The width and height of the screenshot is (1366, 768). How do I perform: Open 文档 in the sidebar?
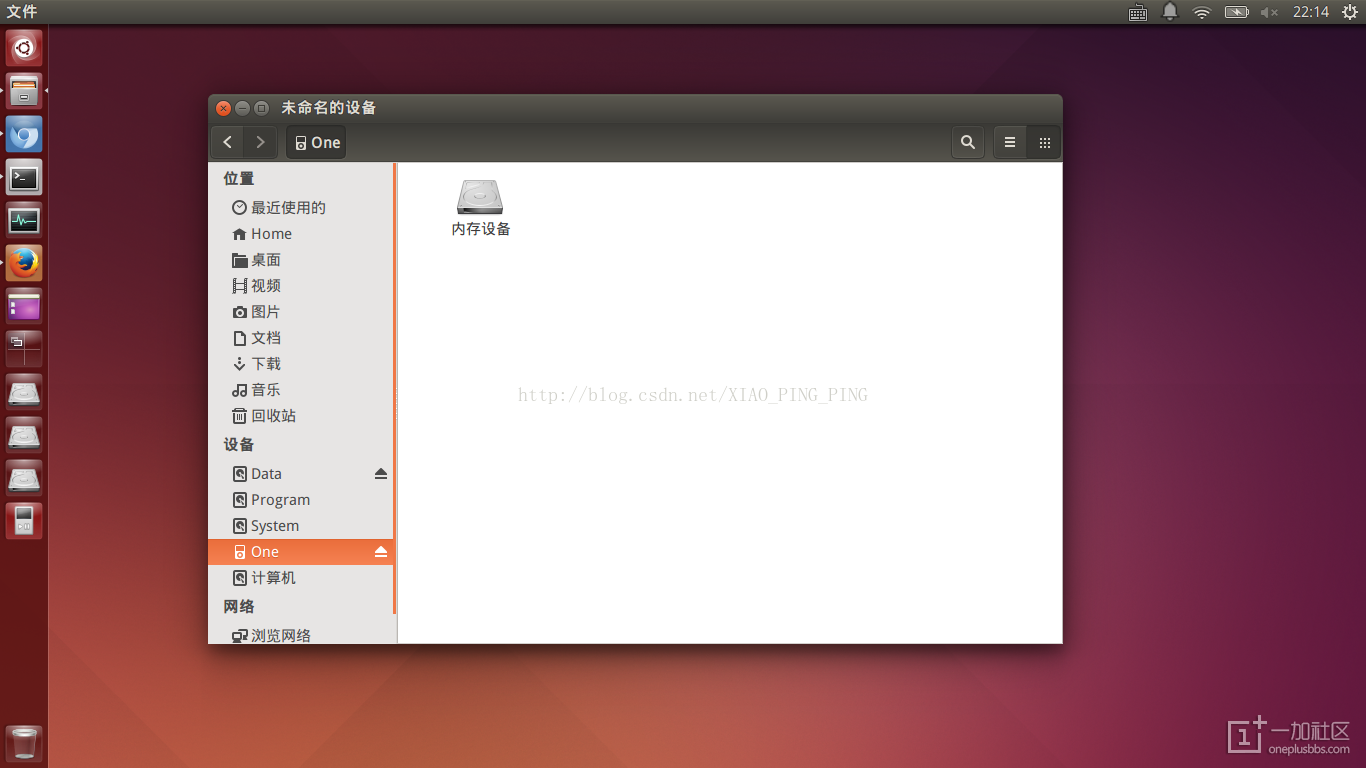301,337
